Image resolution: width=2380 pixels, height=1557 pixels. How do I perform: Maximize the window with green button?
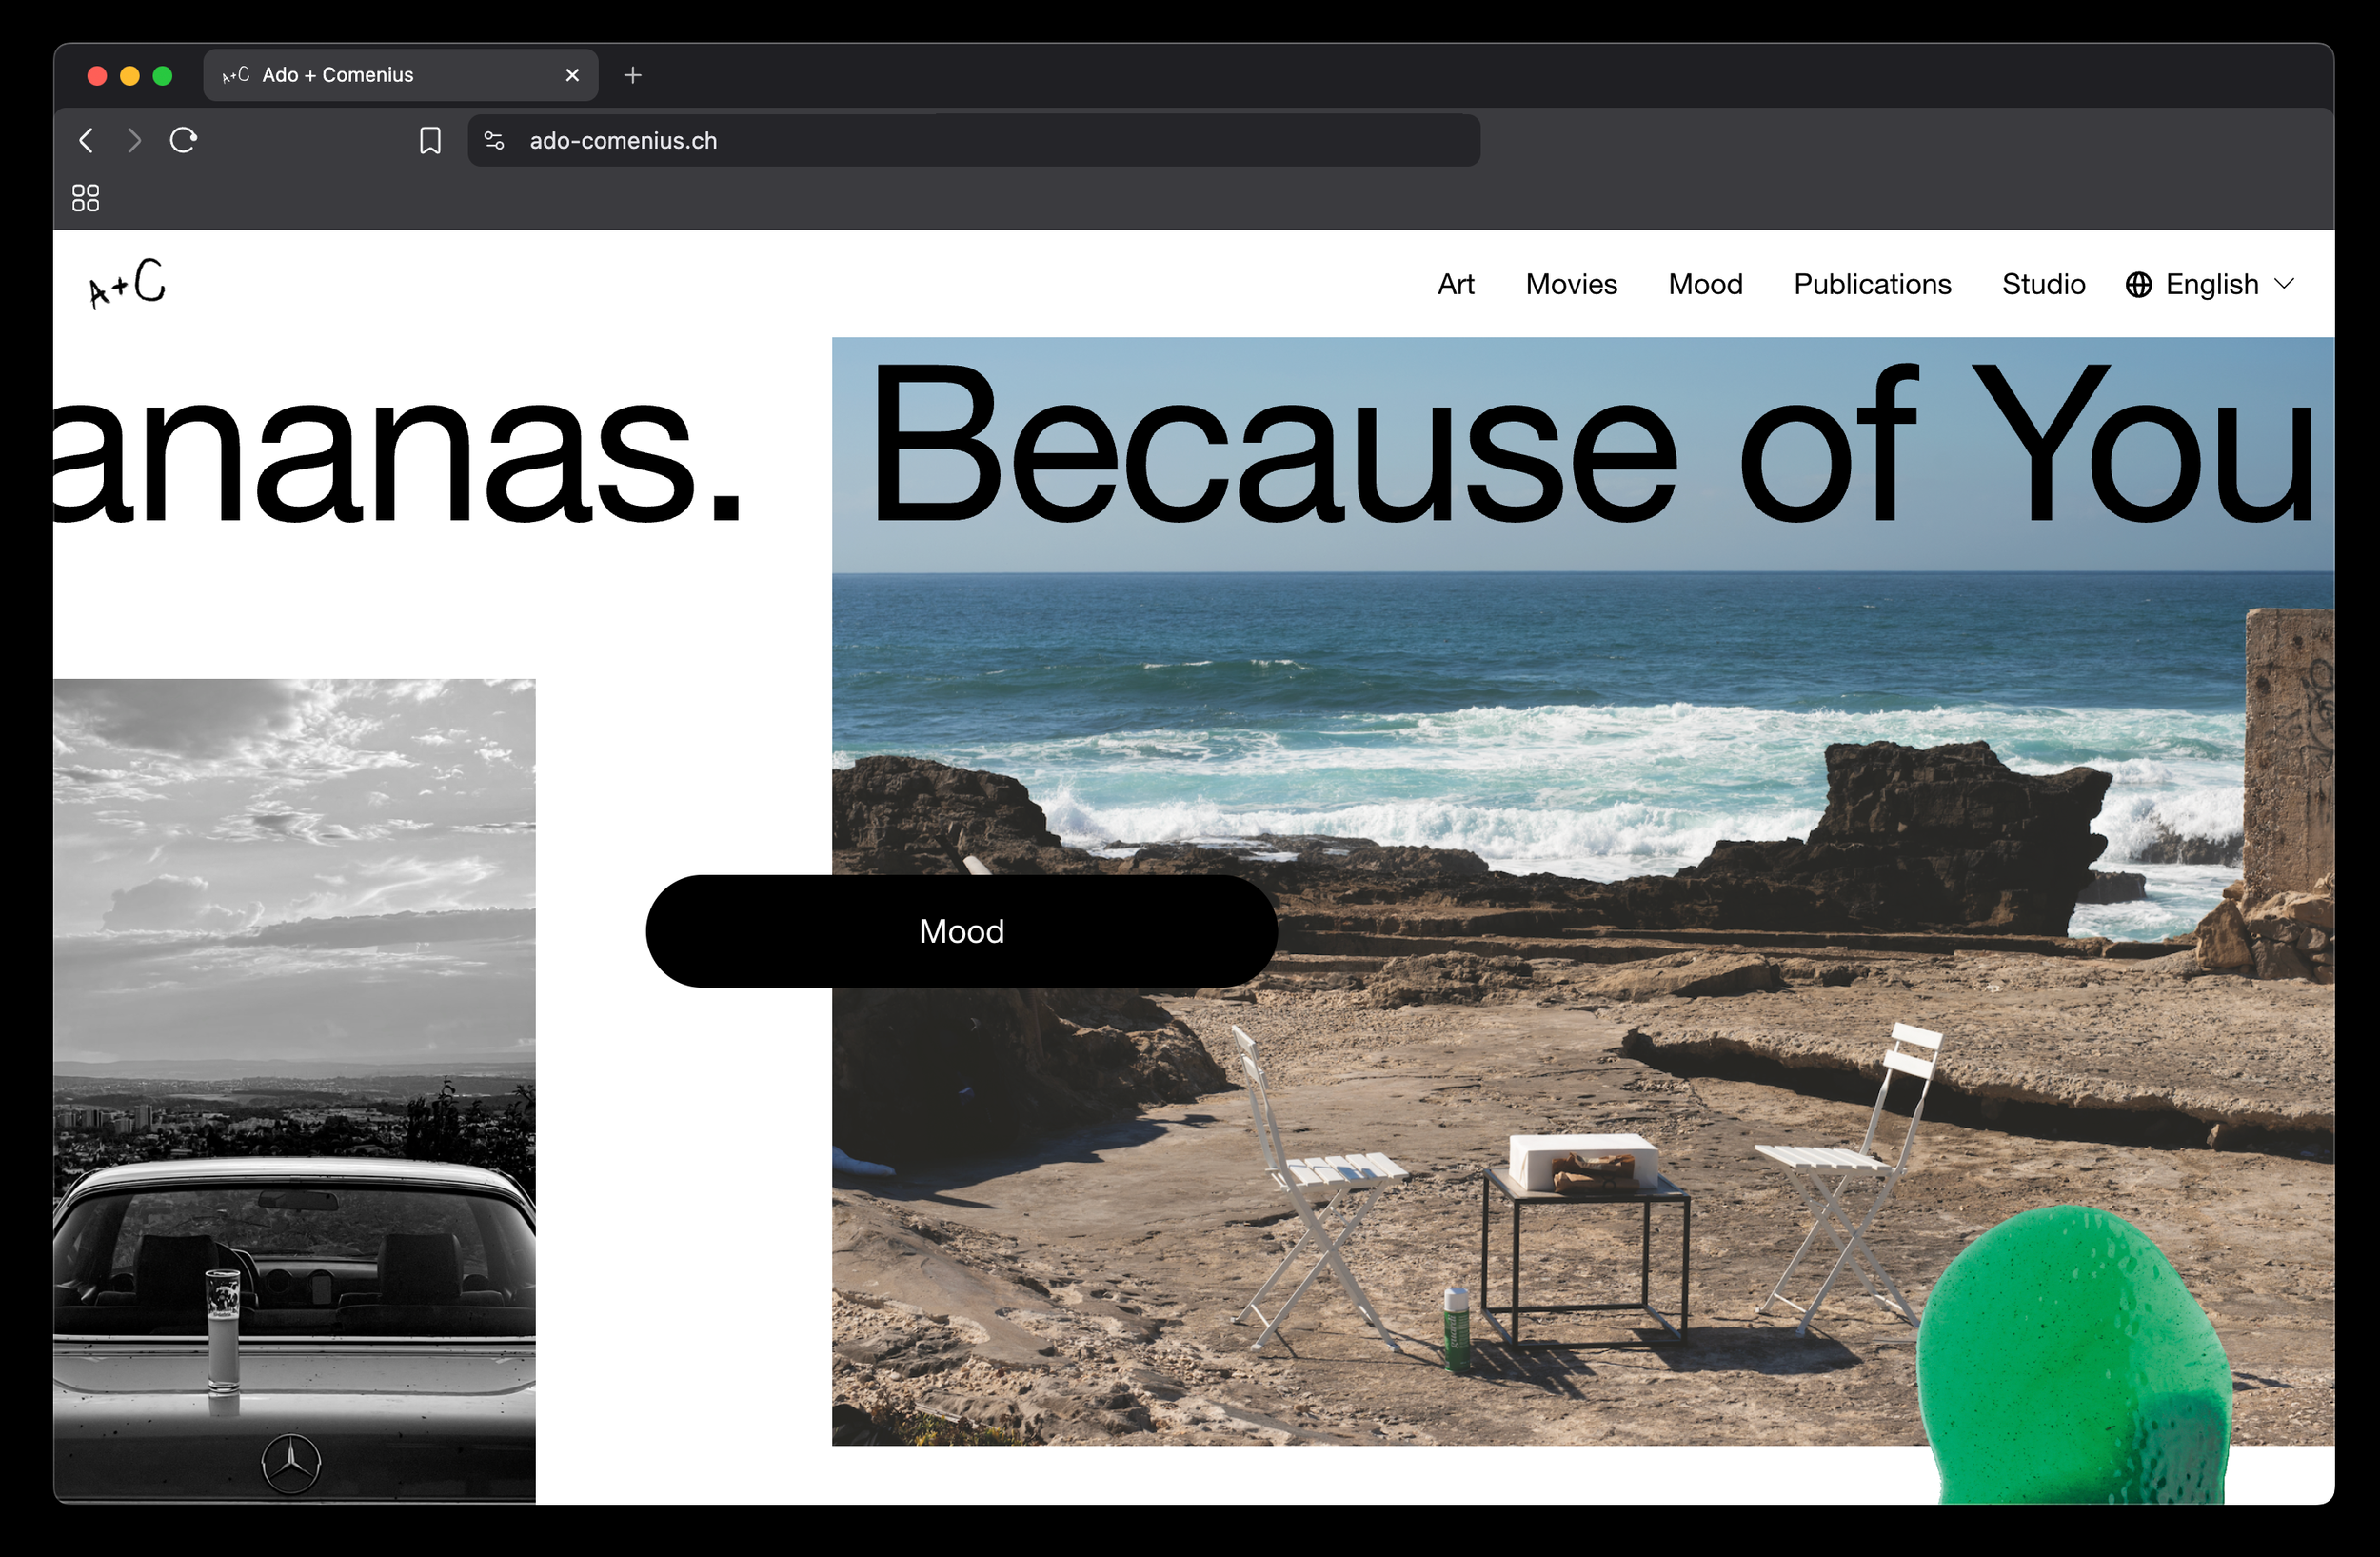click(163, 76)
